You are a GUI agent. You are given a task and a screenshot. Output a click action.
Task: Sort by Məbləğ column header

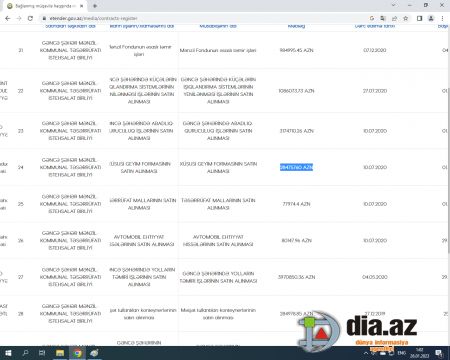pos(296,26)
